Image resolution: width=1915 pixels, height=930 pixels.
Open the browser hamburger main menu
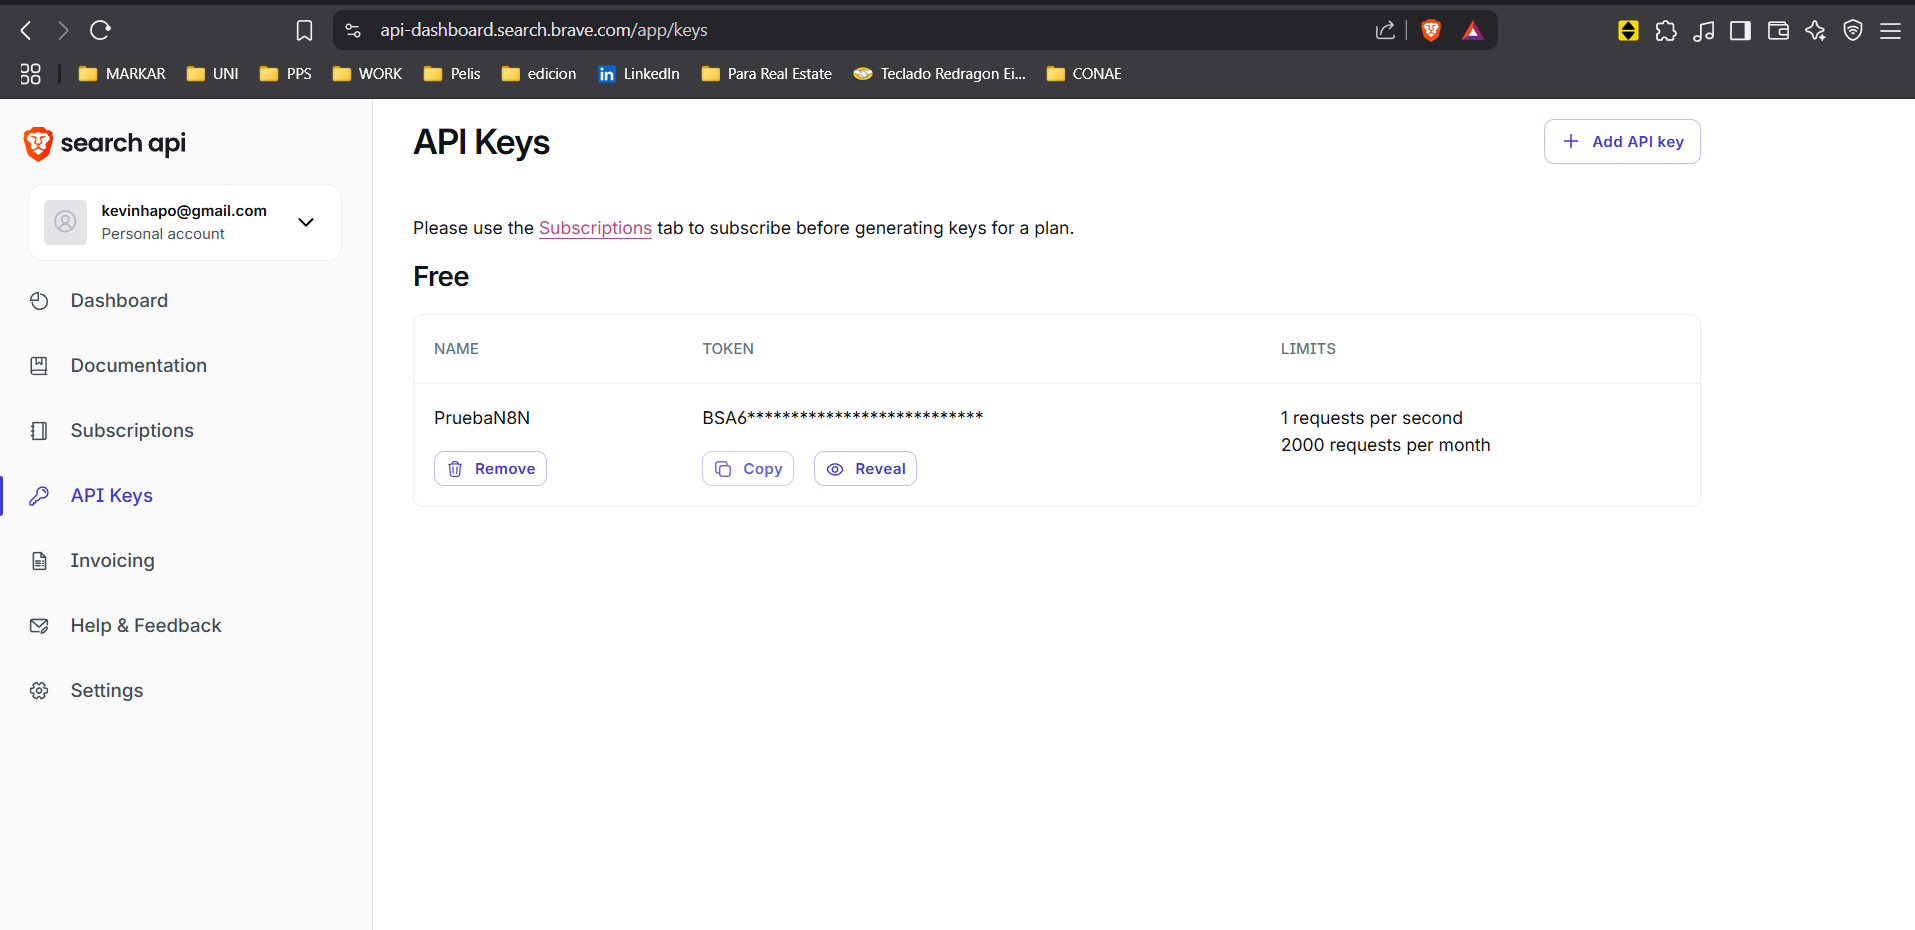point(1890,31)
